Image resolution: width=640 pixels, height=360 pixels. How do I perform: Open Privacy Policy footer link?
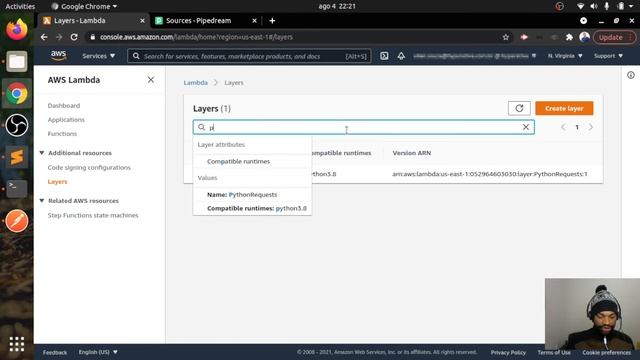pyautogui.click(x=508, y=352)
